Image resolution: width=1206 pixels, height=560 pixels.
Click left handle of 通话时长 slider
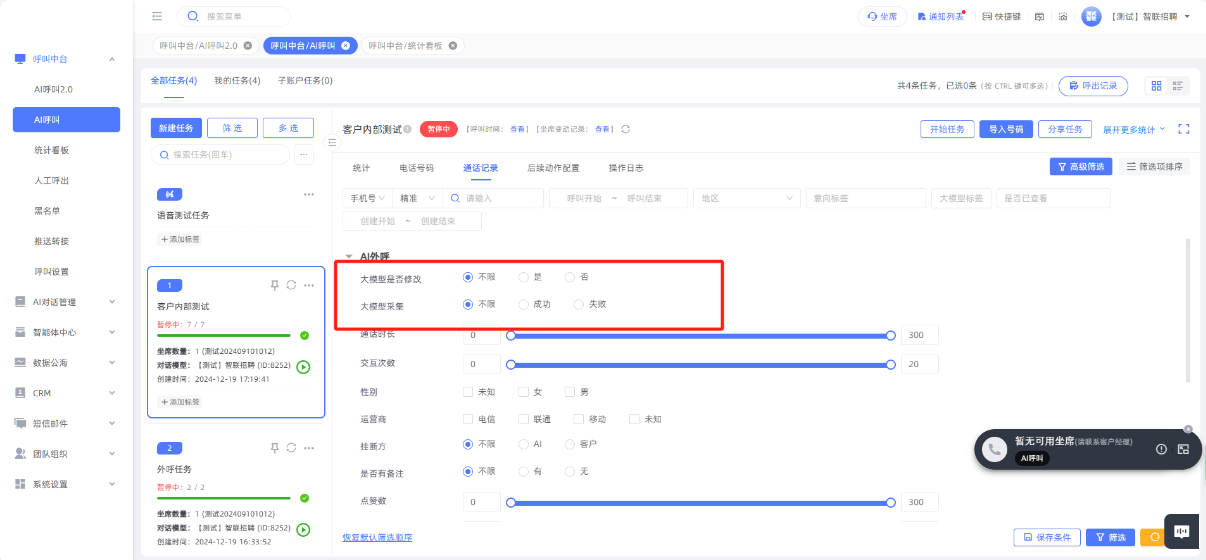511,335
